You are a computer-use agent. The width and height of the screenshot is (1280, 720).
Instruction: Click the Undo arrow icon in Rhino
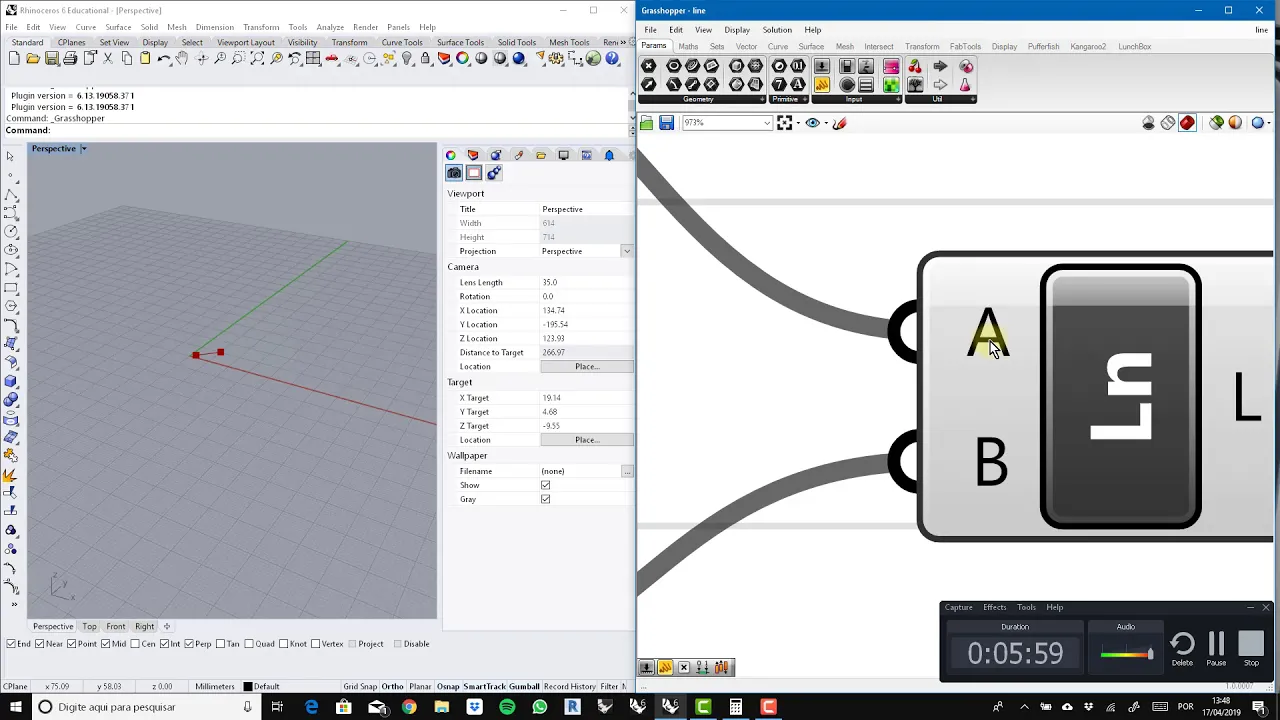(x=164, y=58)
